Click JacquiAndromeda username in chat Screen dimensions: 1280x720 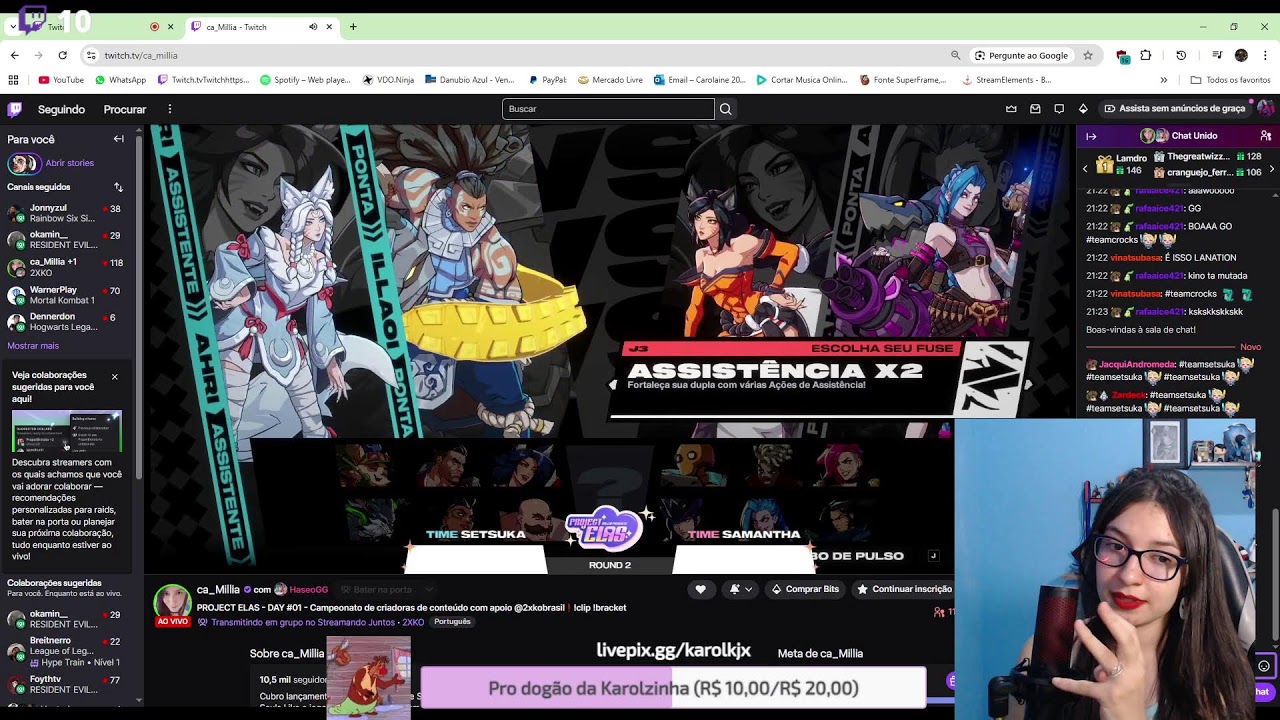1137,365
